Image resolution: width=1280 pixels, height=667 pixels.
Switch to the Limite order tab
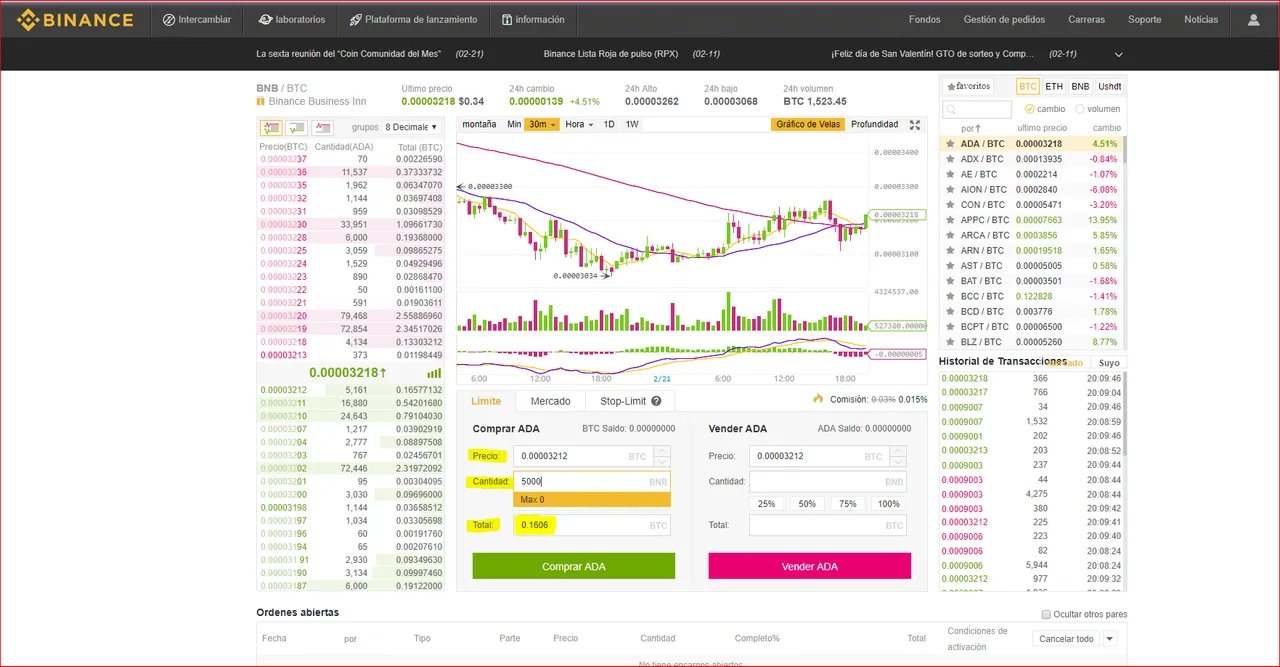[486, 401]
